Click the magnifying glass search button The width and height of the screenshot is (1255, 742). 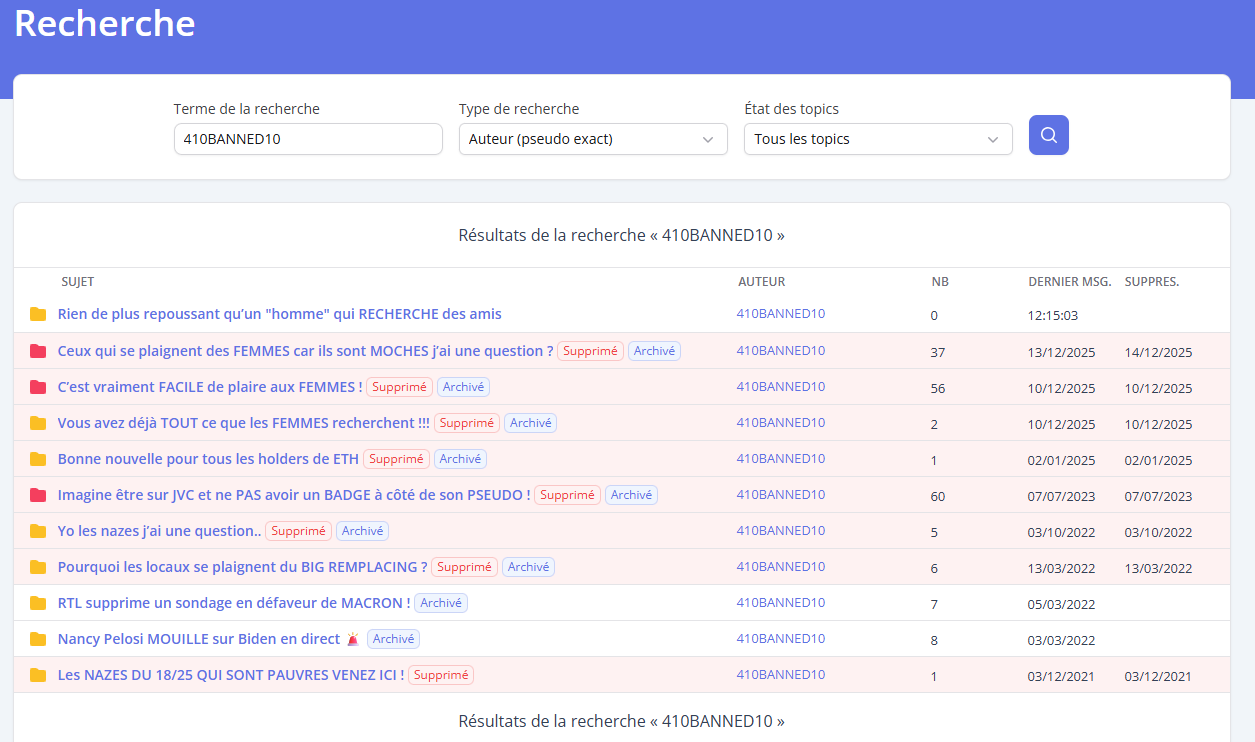(1048, 135)
